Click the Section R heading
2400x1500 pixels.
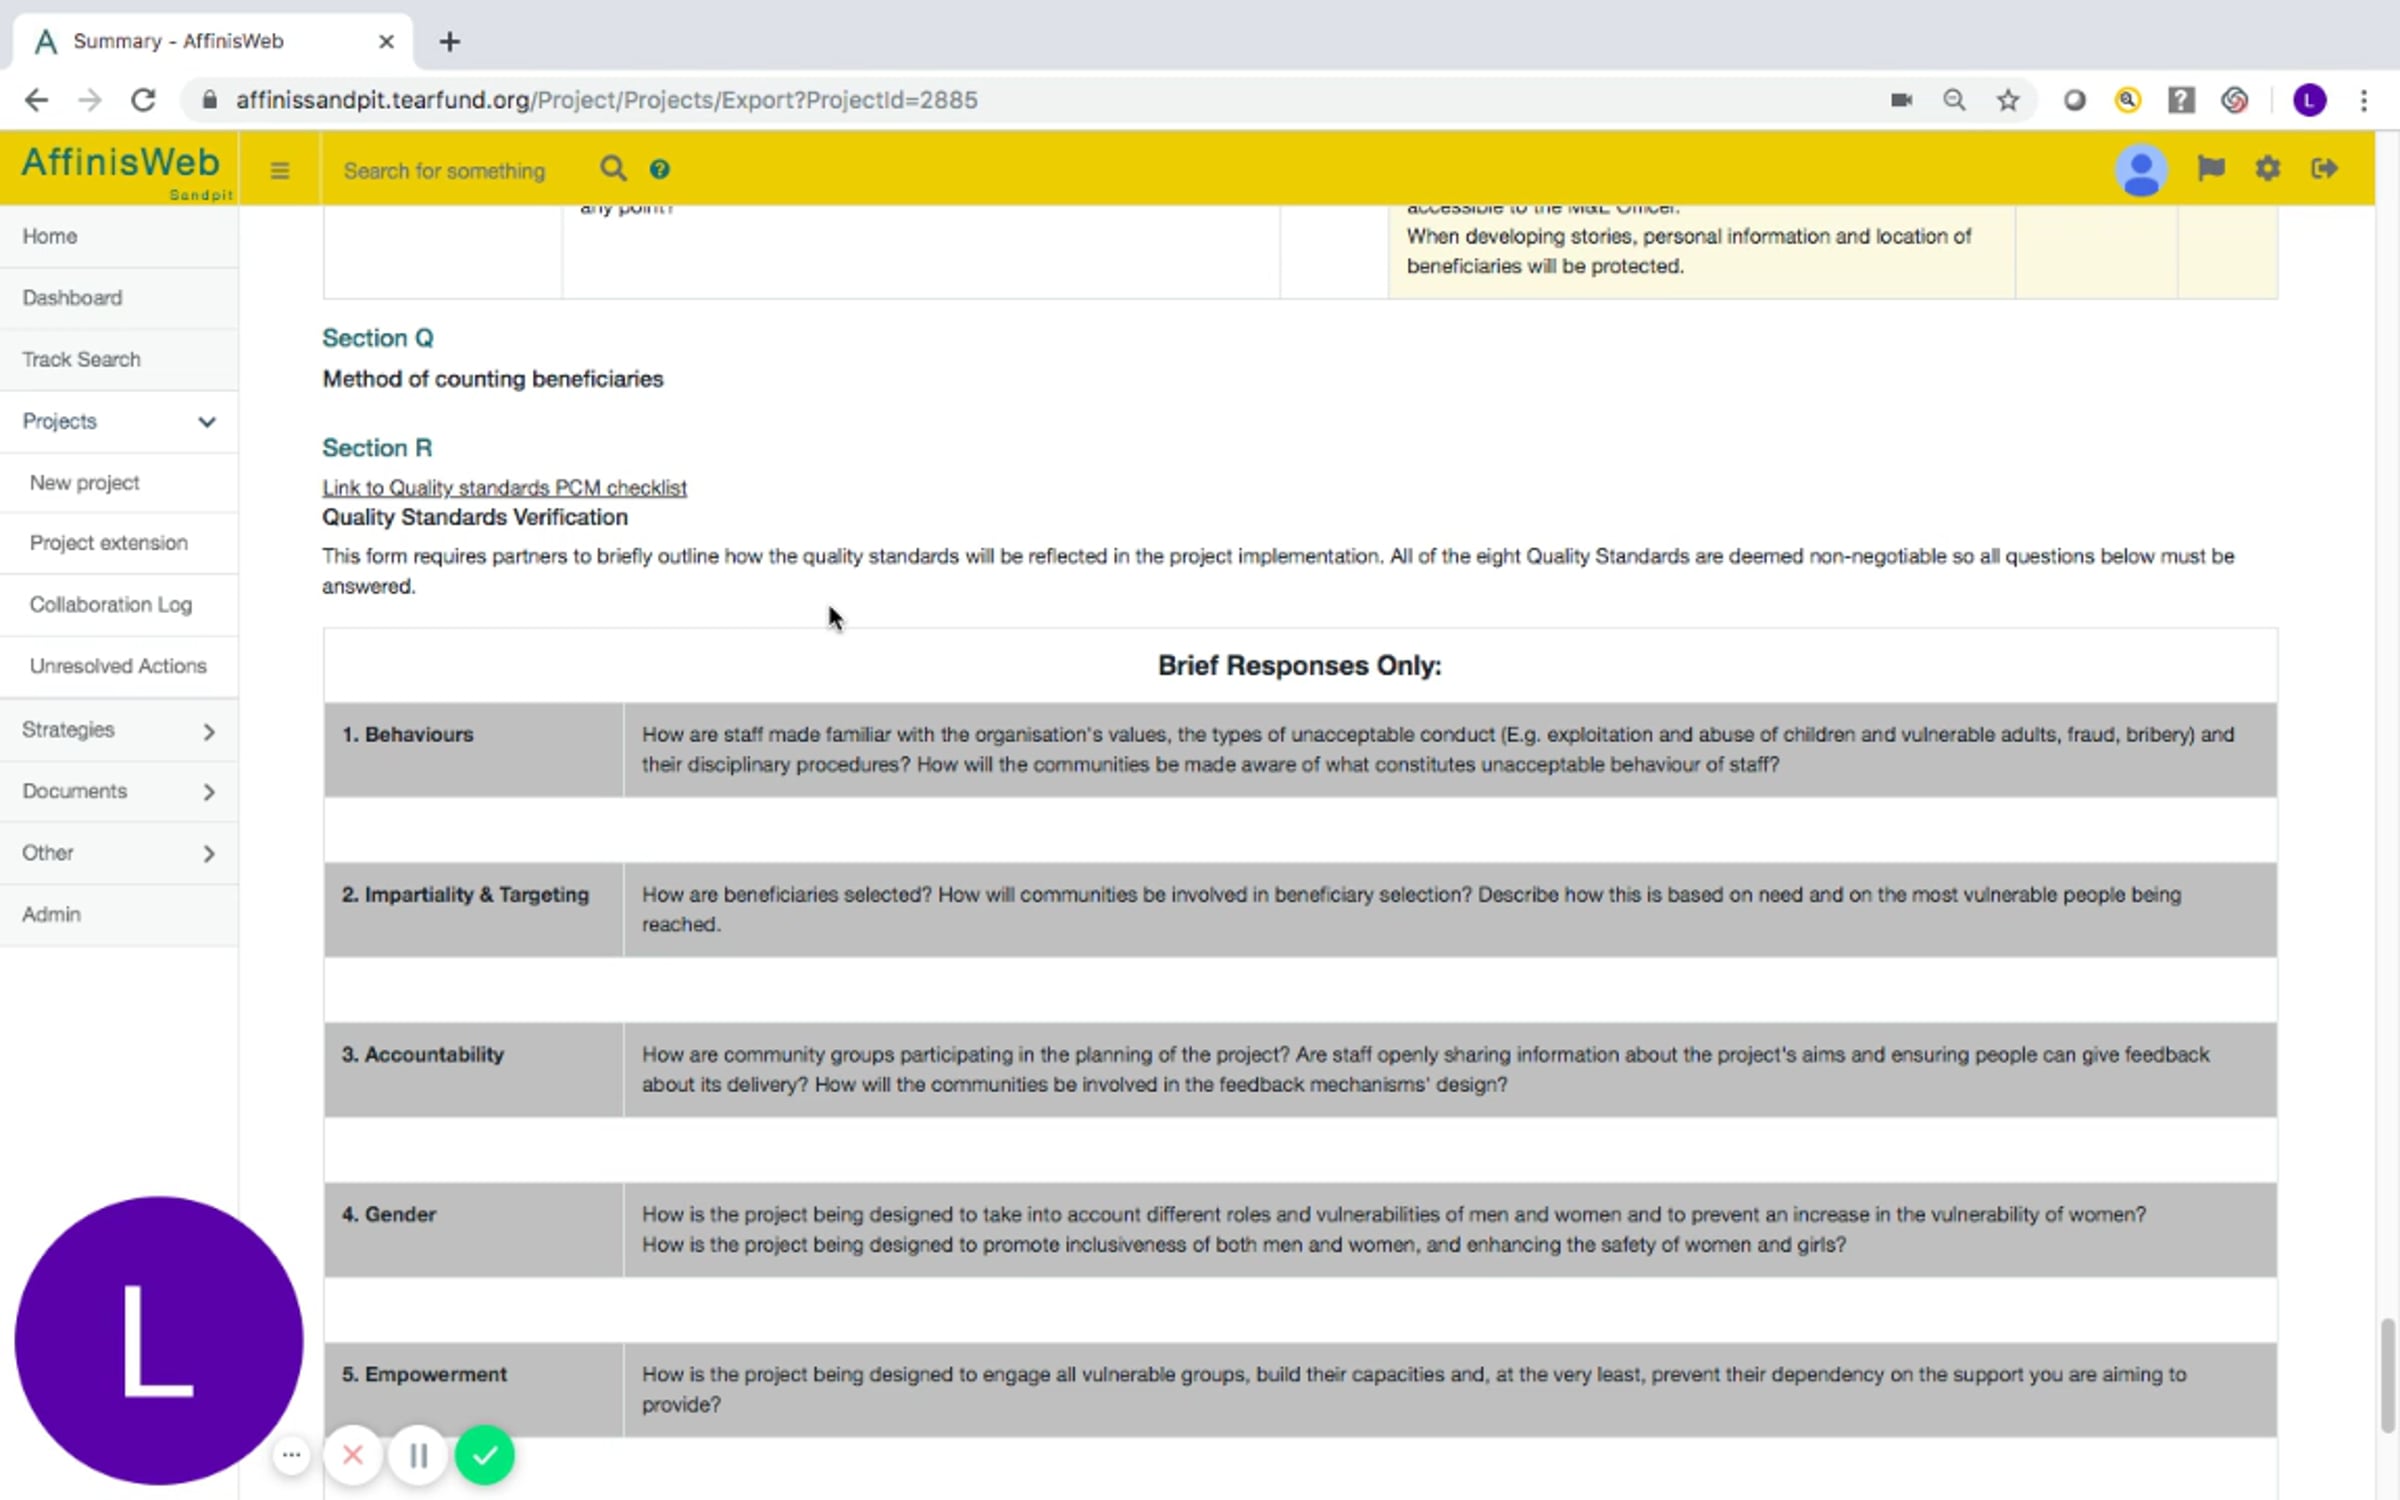pos(377,448)
